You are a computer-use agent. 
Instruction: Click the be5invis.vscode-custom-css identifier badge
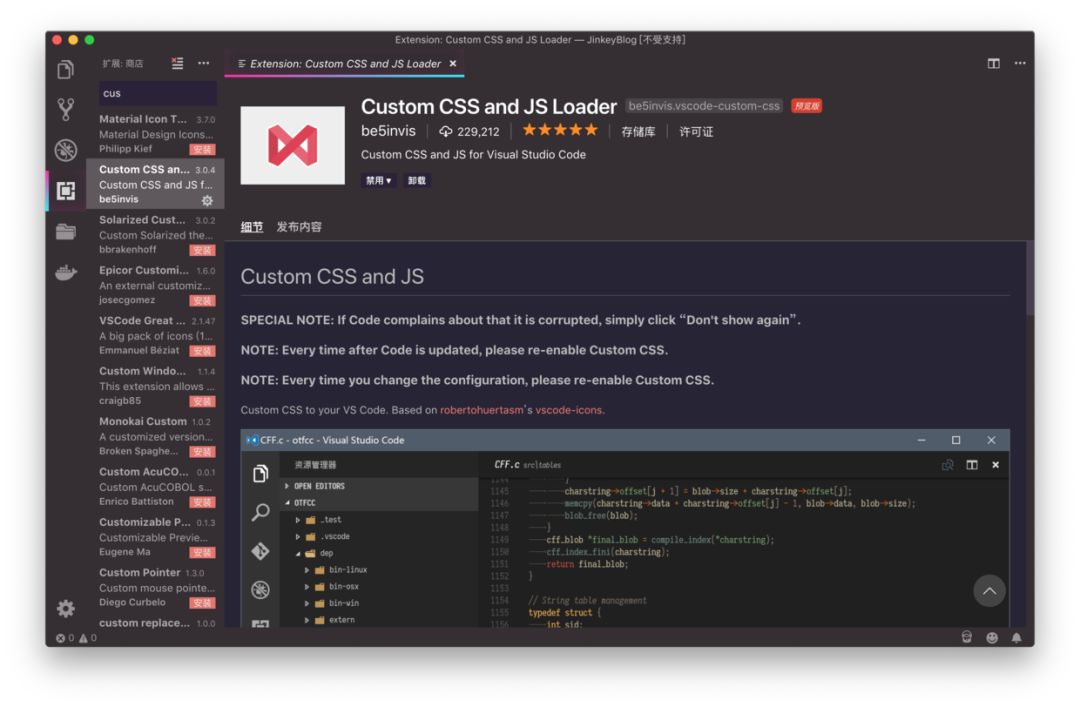tap(704, 105)
